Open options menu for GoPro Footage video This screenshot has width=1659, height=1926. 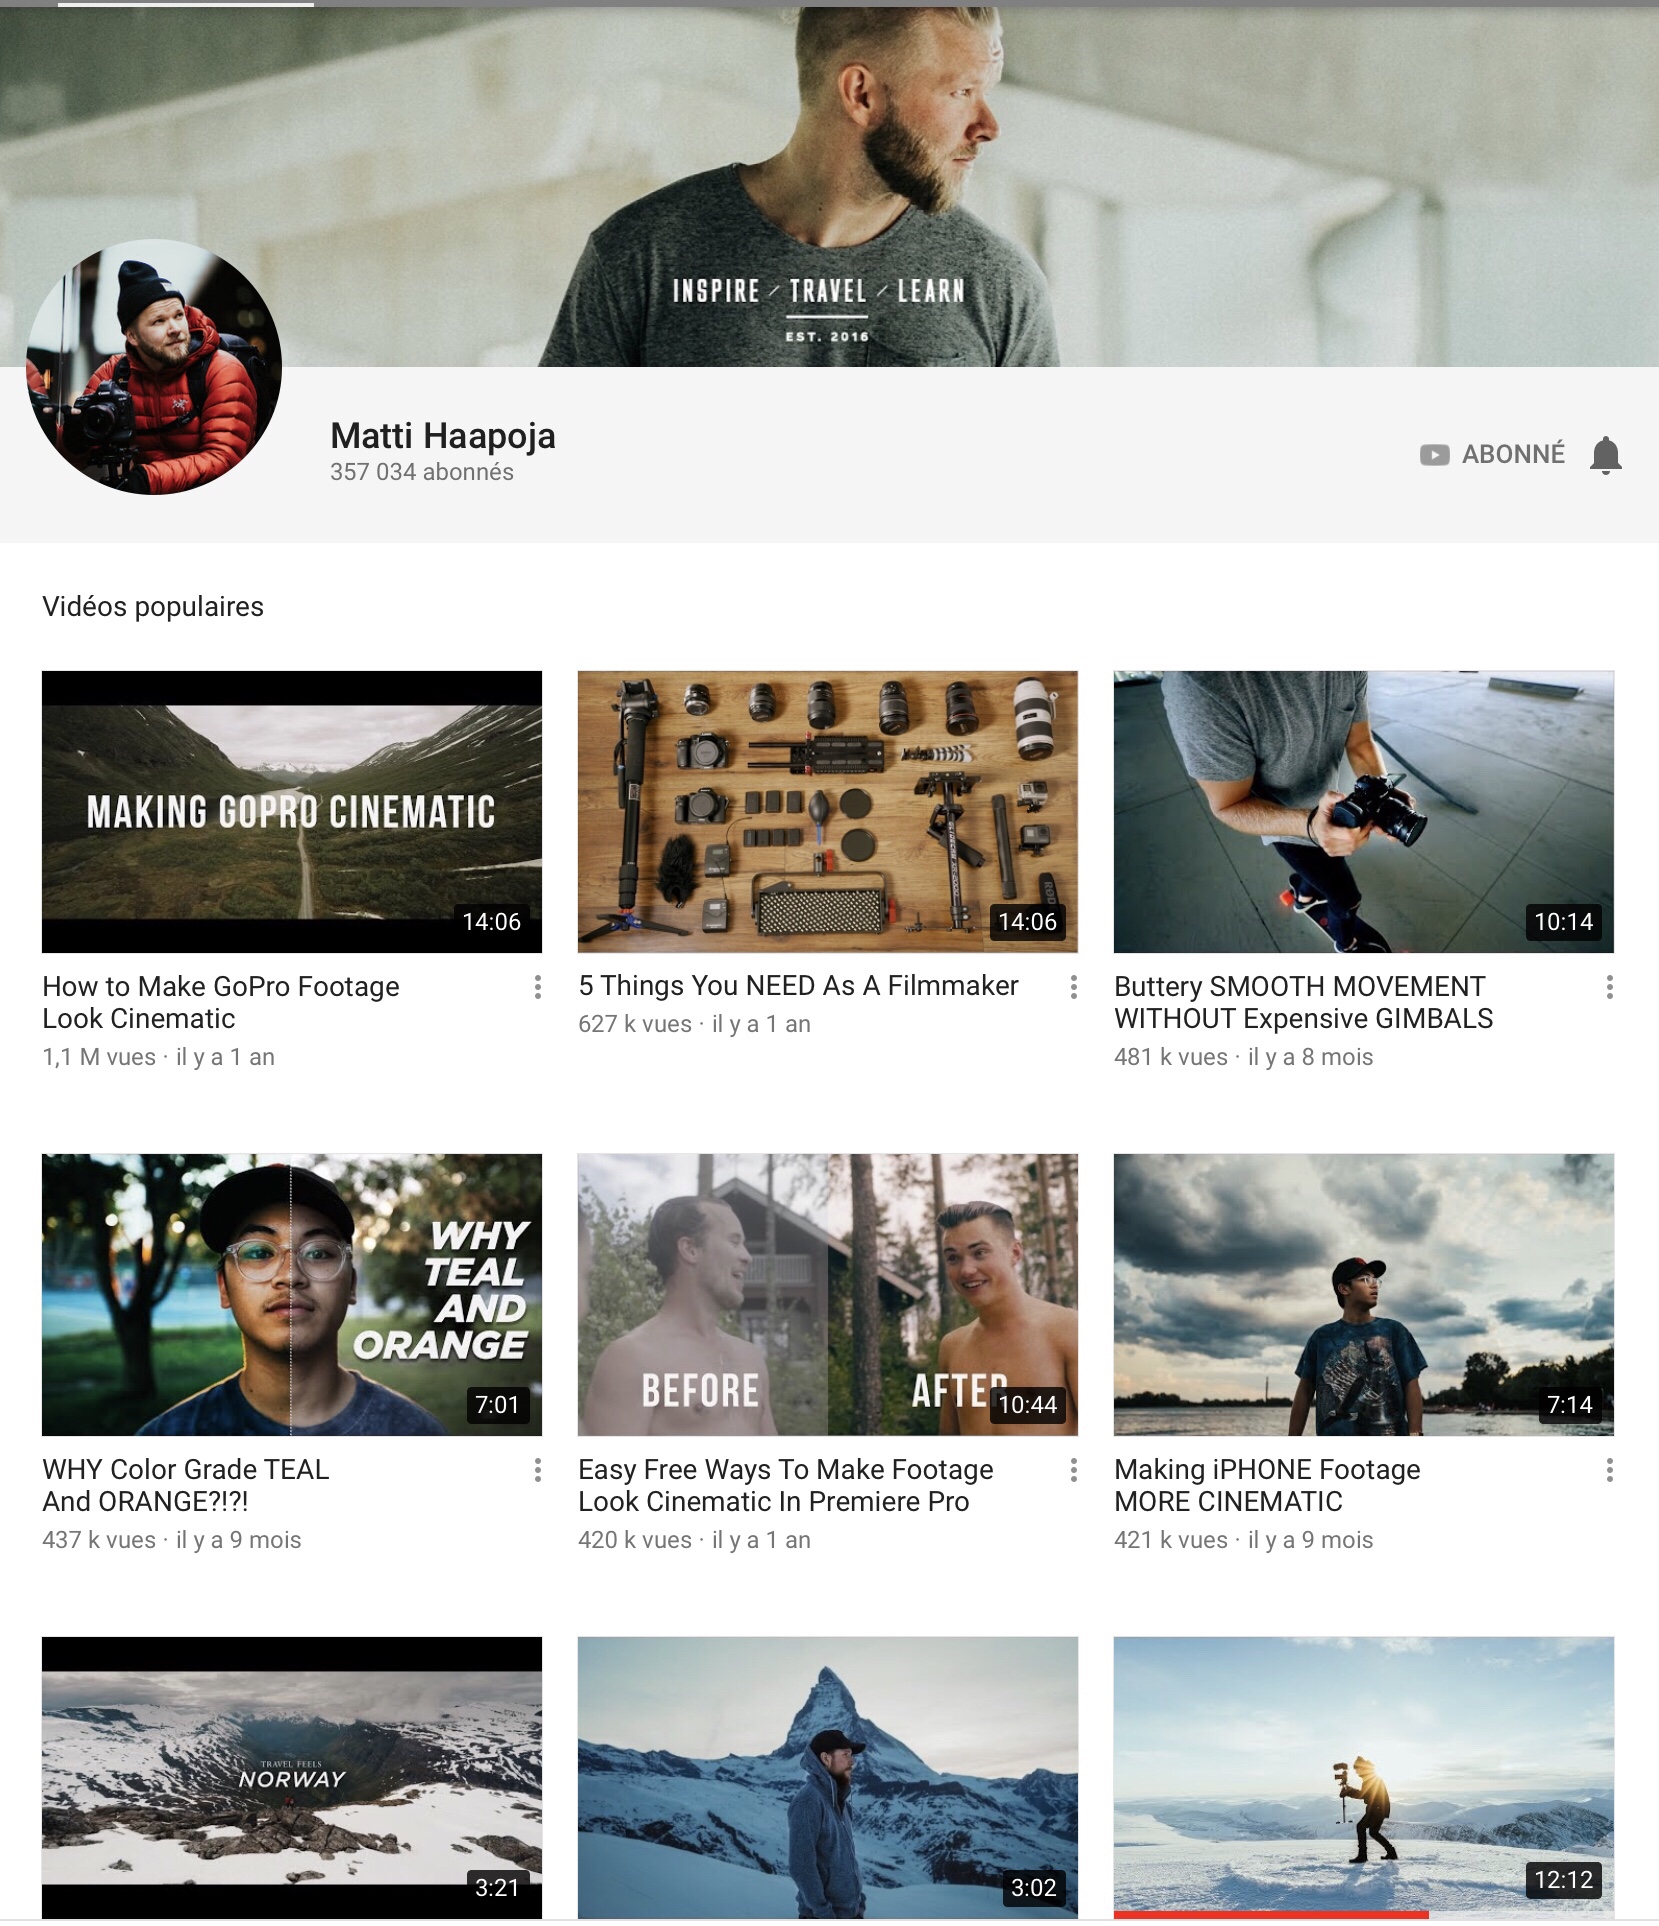click(538, 987)
